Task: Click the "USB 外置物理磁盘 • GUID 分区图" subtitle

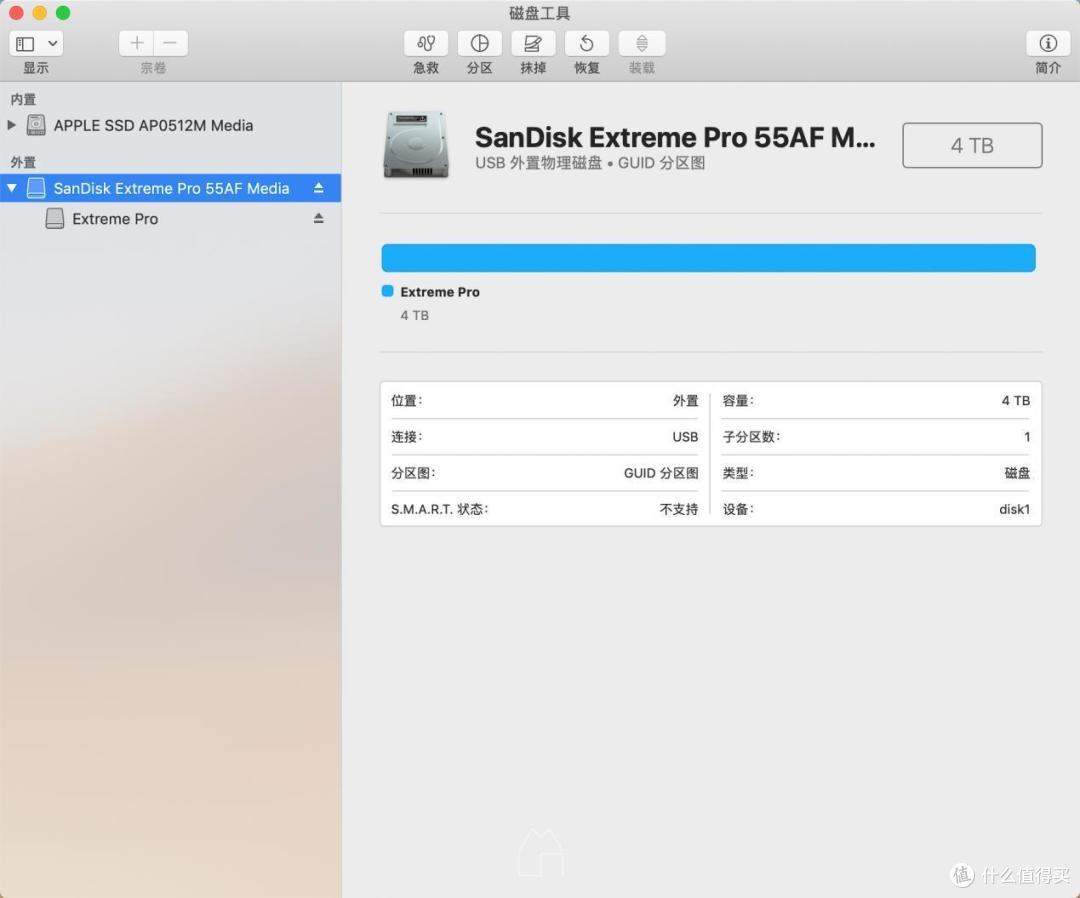Action: 590,163
